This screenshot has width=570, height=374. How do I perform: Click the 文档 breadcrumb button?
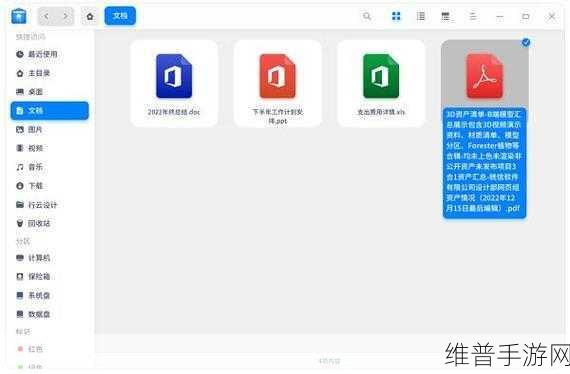pyautogui.click(x=120, y=16)
